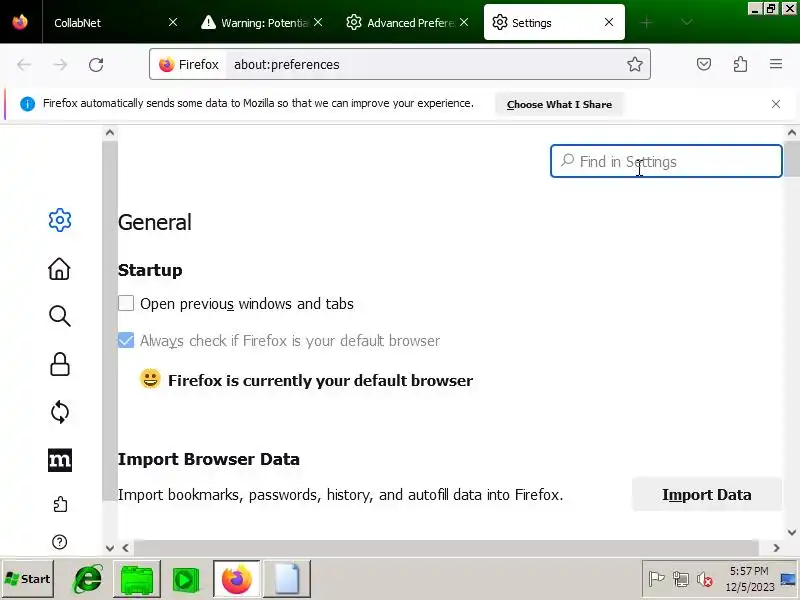Open Home settings category in sidebar
The image size is (800, 600).
tap(59, 268)
